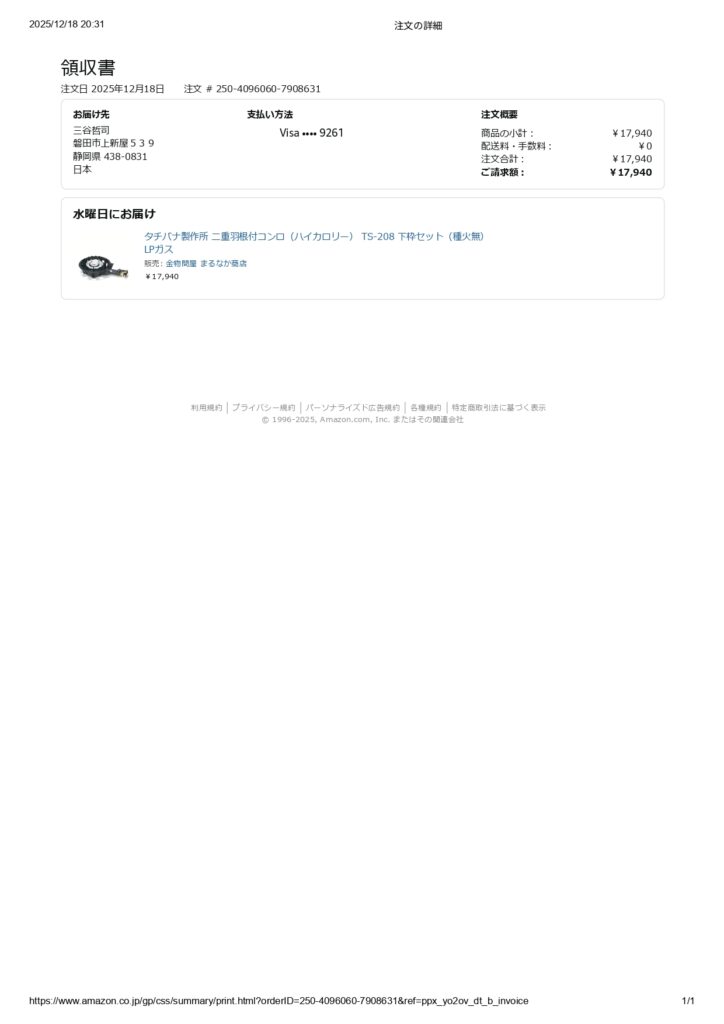This screenshot has height=1024, width=724.
Task: Click the 1/1 page number indicator
Action: click(688, 1000)
